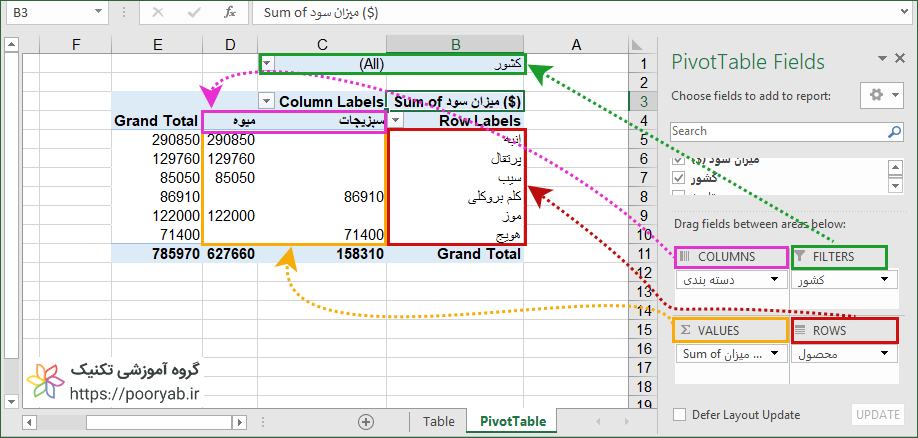
Task: Open the کشور (All) filter dropdown in row 1
Action: coord(267,64)
